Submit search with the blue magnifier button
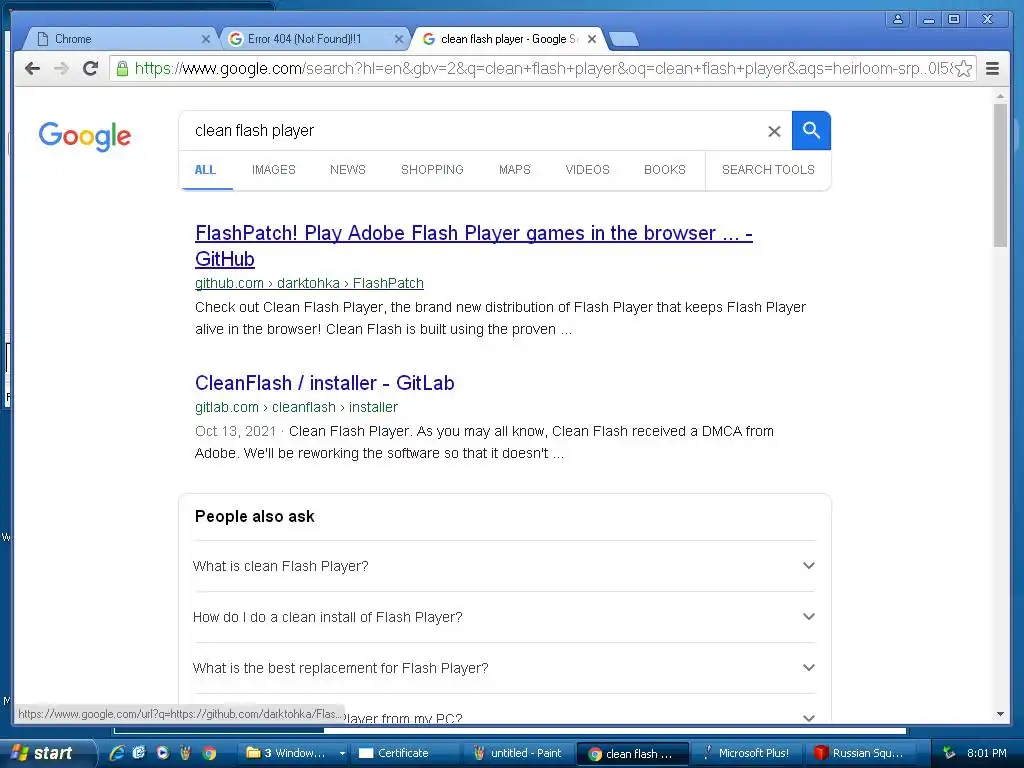 (811, 131)
